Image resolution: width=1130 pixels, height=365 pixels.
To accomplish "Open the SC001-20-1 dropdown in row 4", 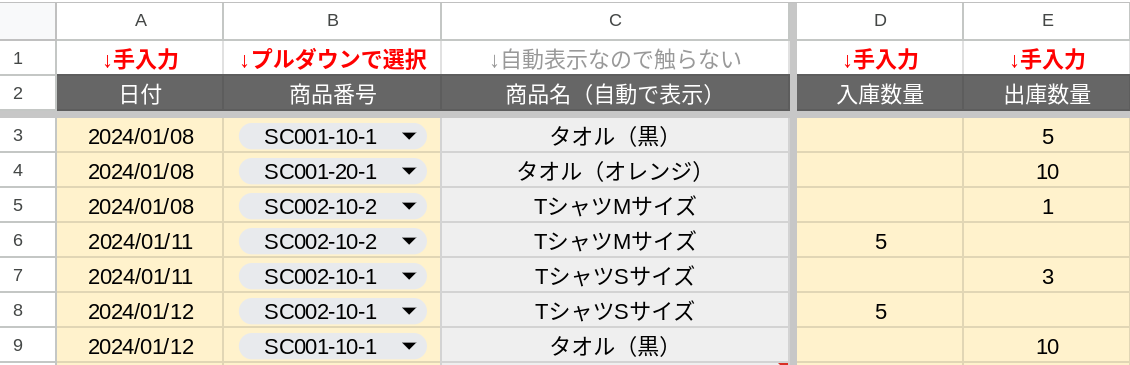I will pyautogui.click(x=332, y=171).
